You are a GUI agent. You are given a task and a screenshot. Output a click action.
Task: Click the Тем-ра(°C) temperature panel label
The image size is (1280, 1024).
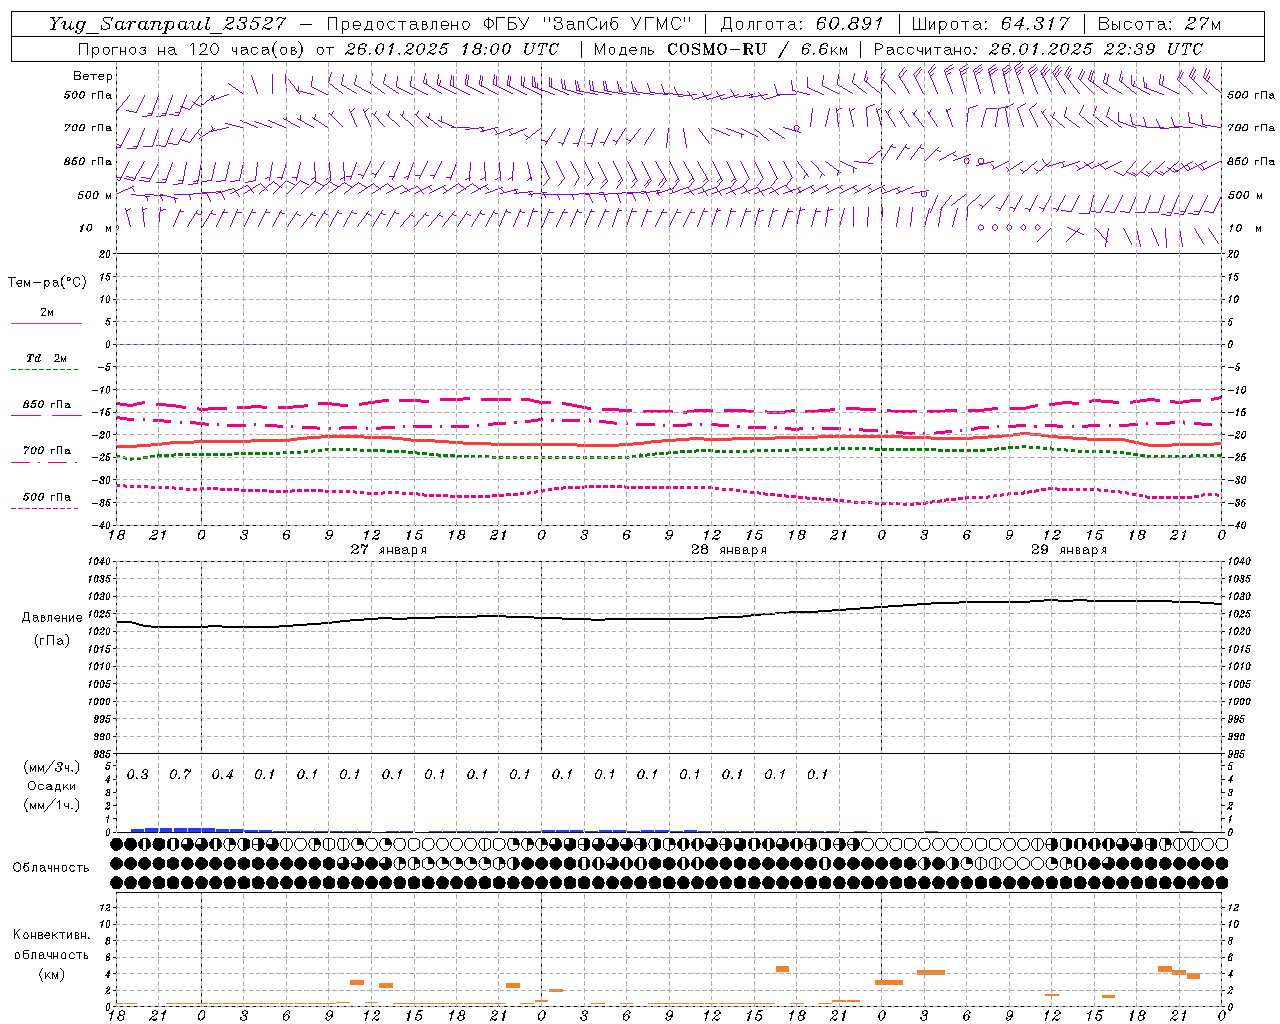47,283
